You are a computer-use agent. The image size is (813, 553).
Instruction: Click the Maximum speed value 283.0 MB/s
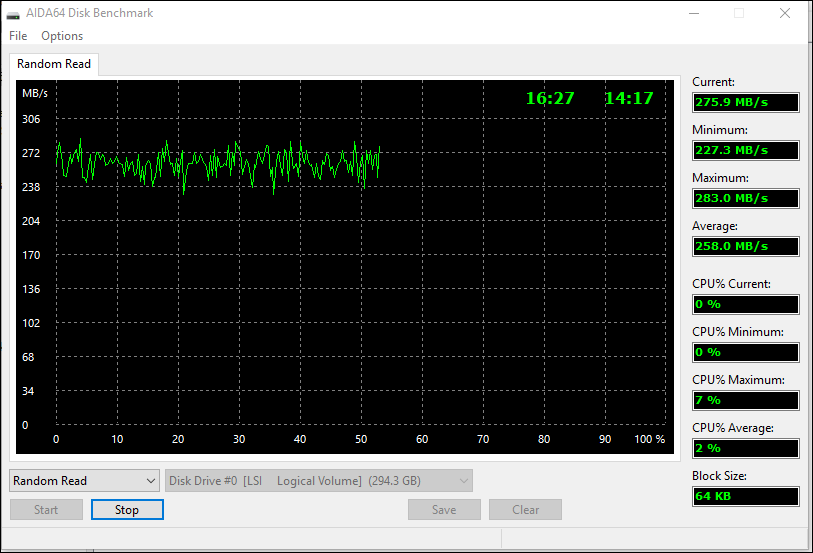746,198
